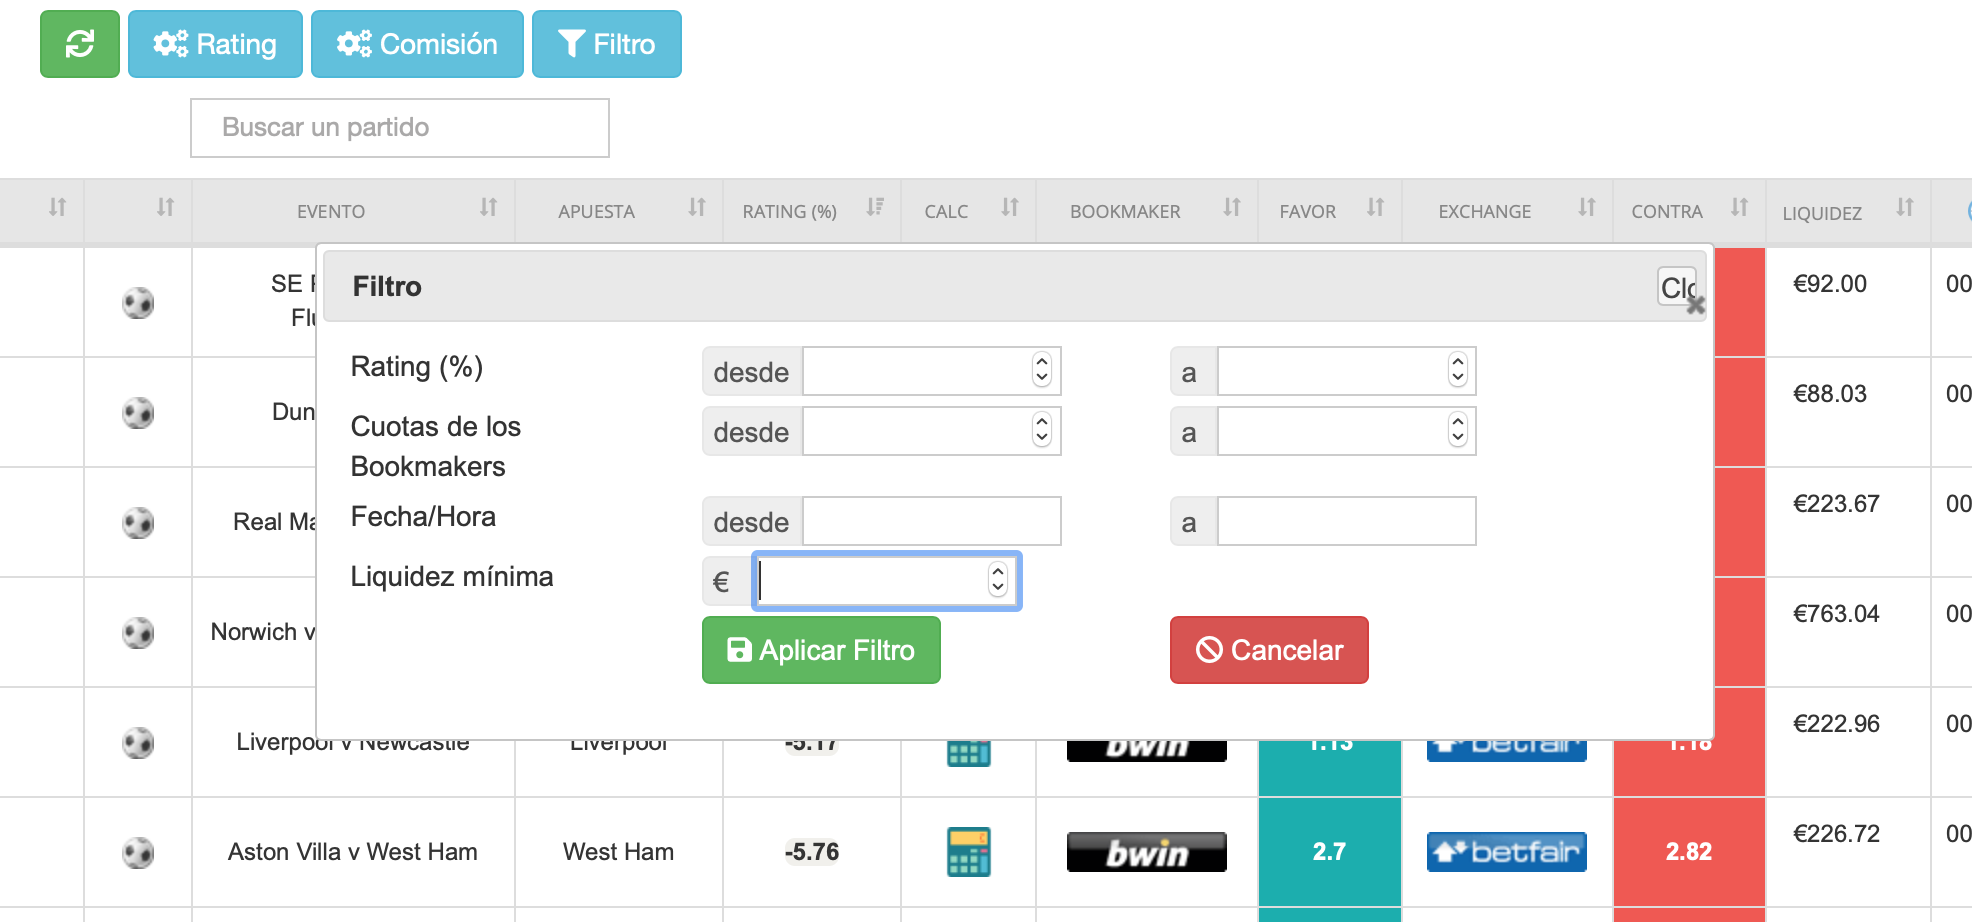
Task: Open the Rating settings button
Action: tap(215, 44)
